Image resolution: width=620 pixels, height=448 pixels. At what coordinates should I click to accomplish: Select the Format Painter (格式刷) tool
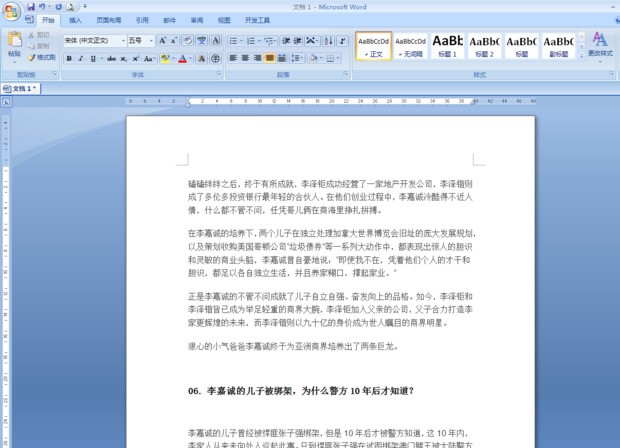(x=41, y=58)
